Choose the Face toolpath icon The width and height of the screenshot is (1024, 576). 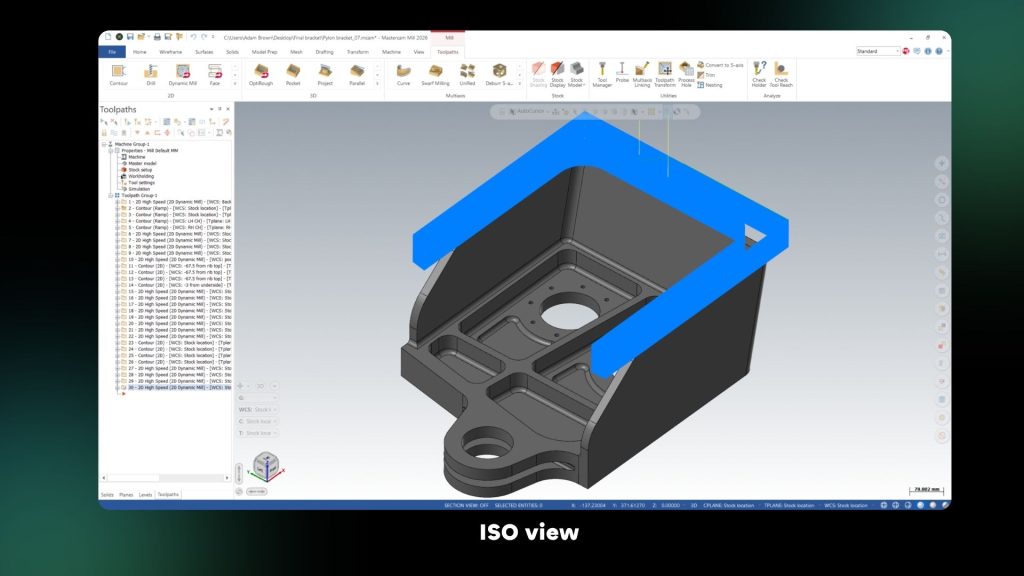tap(215, 74)
